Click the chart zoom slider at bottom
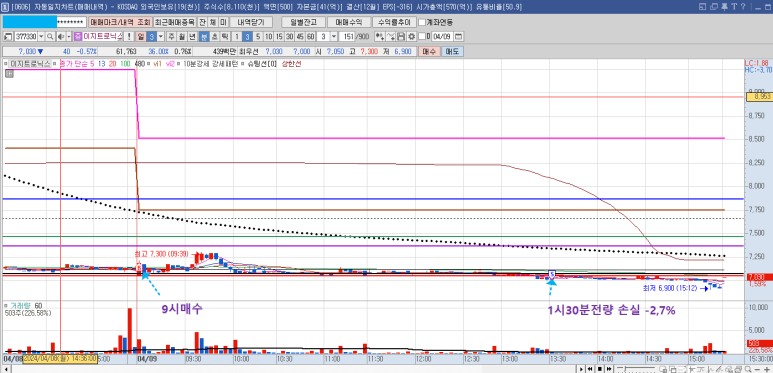 coord(635,369)
